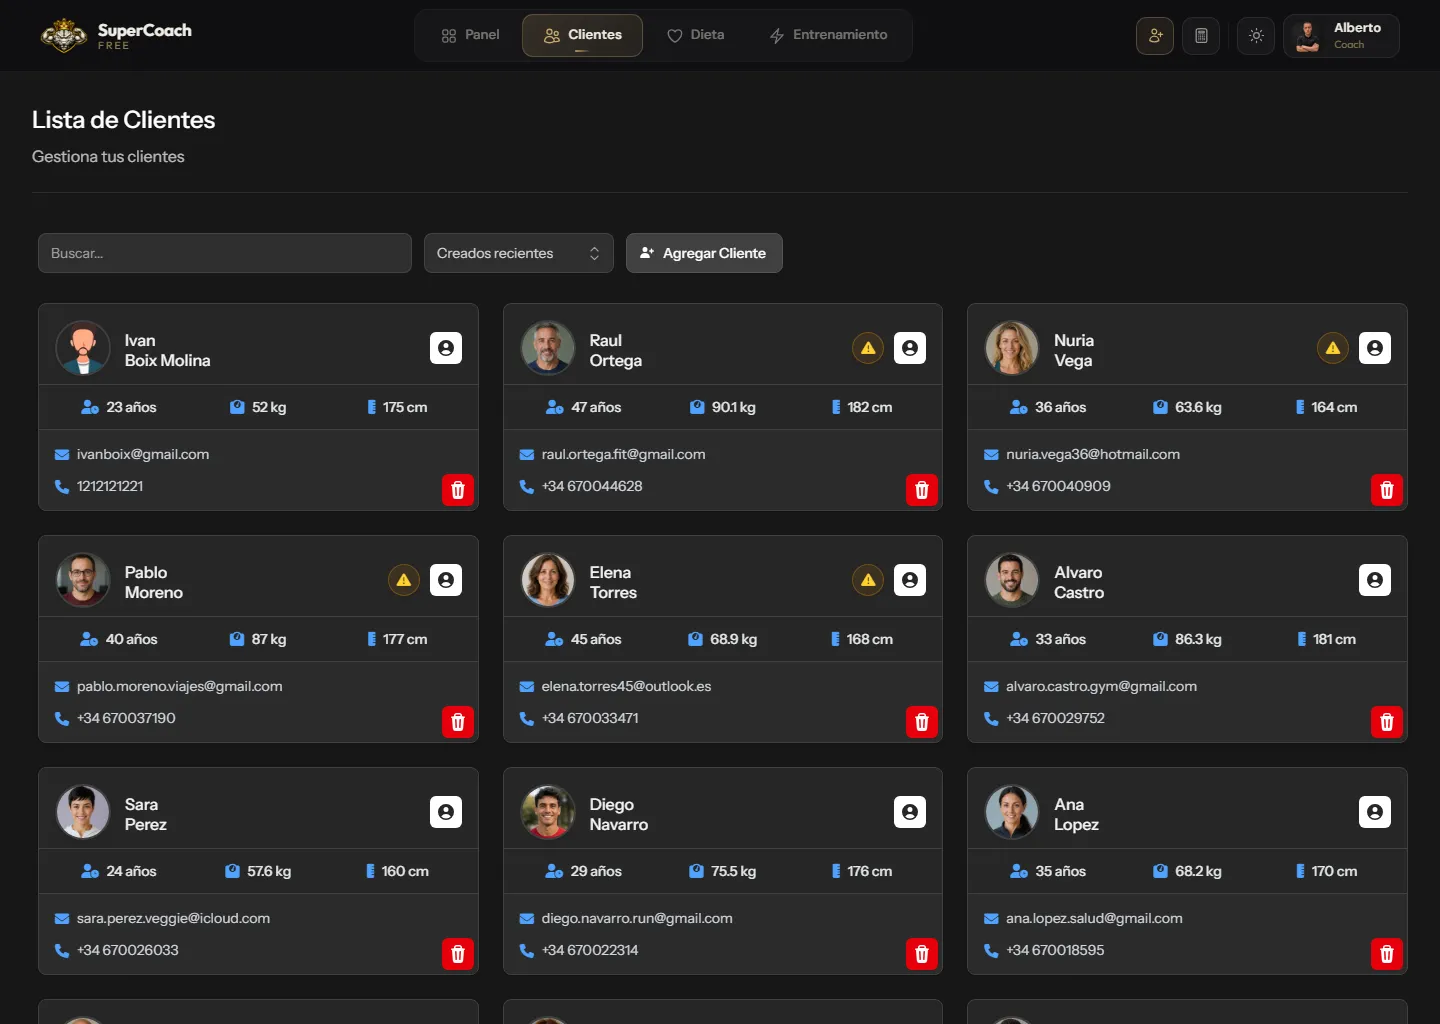
Task: Delete client Elena Torres
Action: point(922,722)
